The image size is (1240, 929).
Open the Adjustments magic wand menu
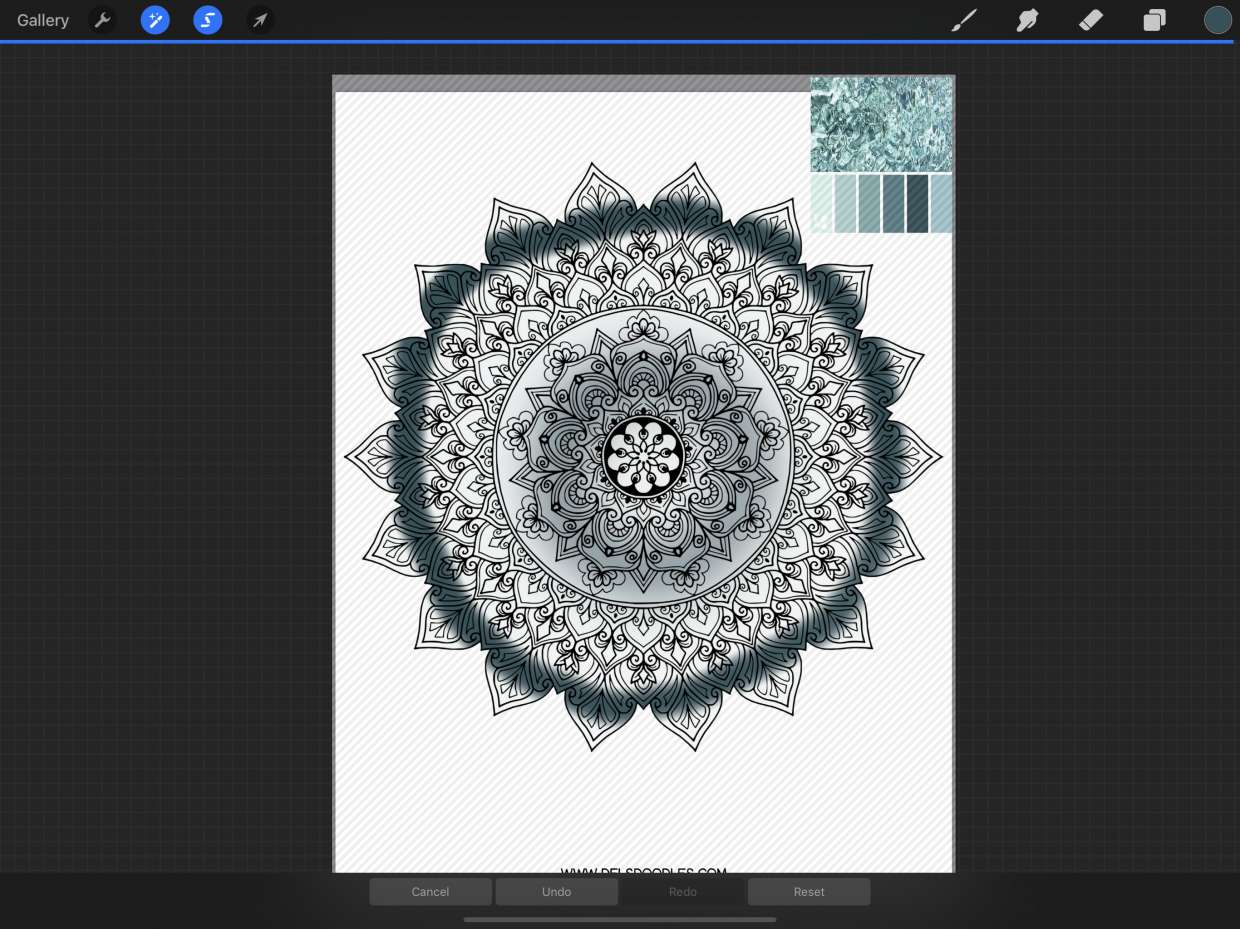click(155, 20)
